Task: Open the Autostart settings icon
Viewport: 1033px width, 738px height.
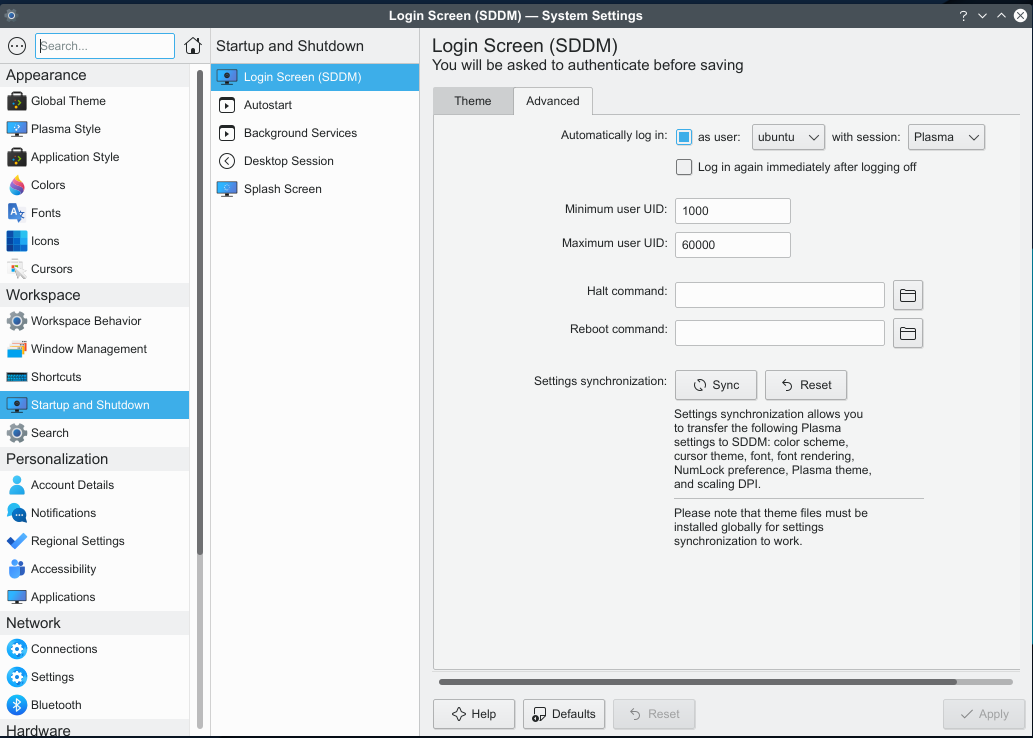Action: tap(226, 105)
